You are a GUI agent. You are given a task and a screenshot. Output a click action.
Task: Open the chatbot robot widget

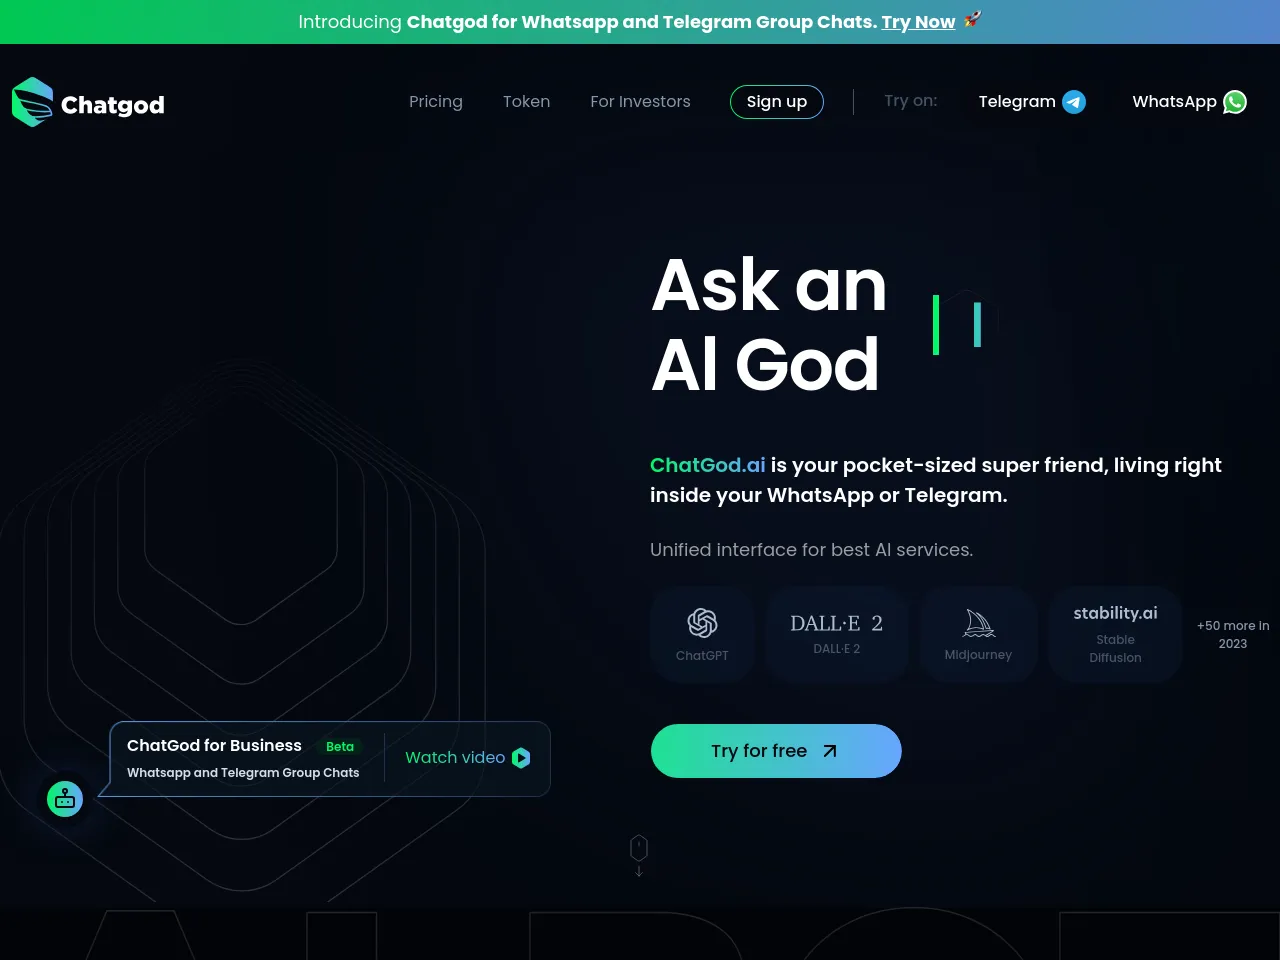[65, 799]
